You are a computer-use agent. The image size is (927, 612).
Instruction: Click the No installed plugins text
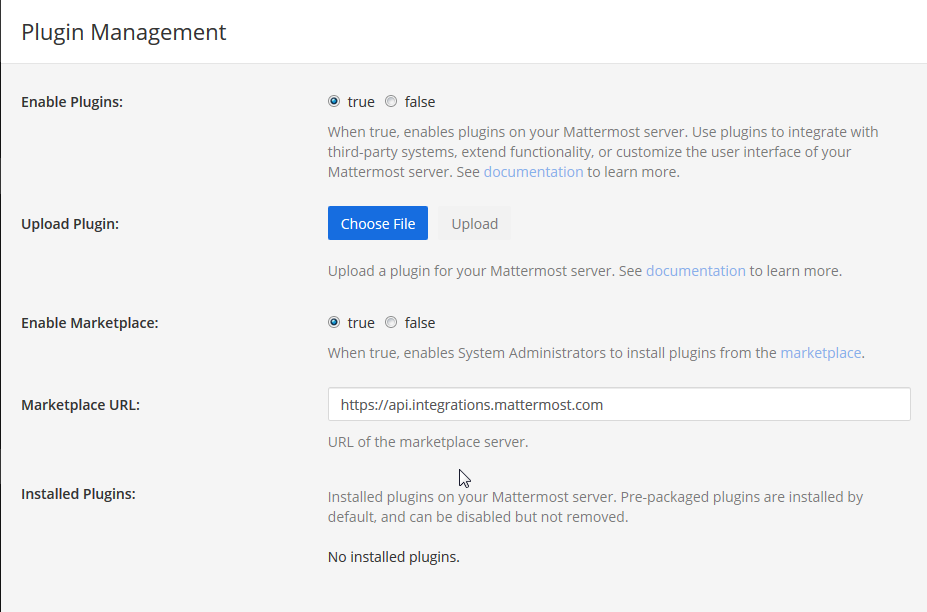click(x=394, y=557)
